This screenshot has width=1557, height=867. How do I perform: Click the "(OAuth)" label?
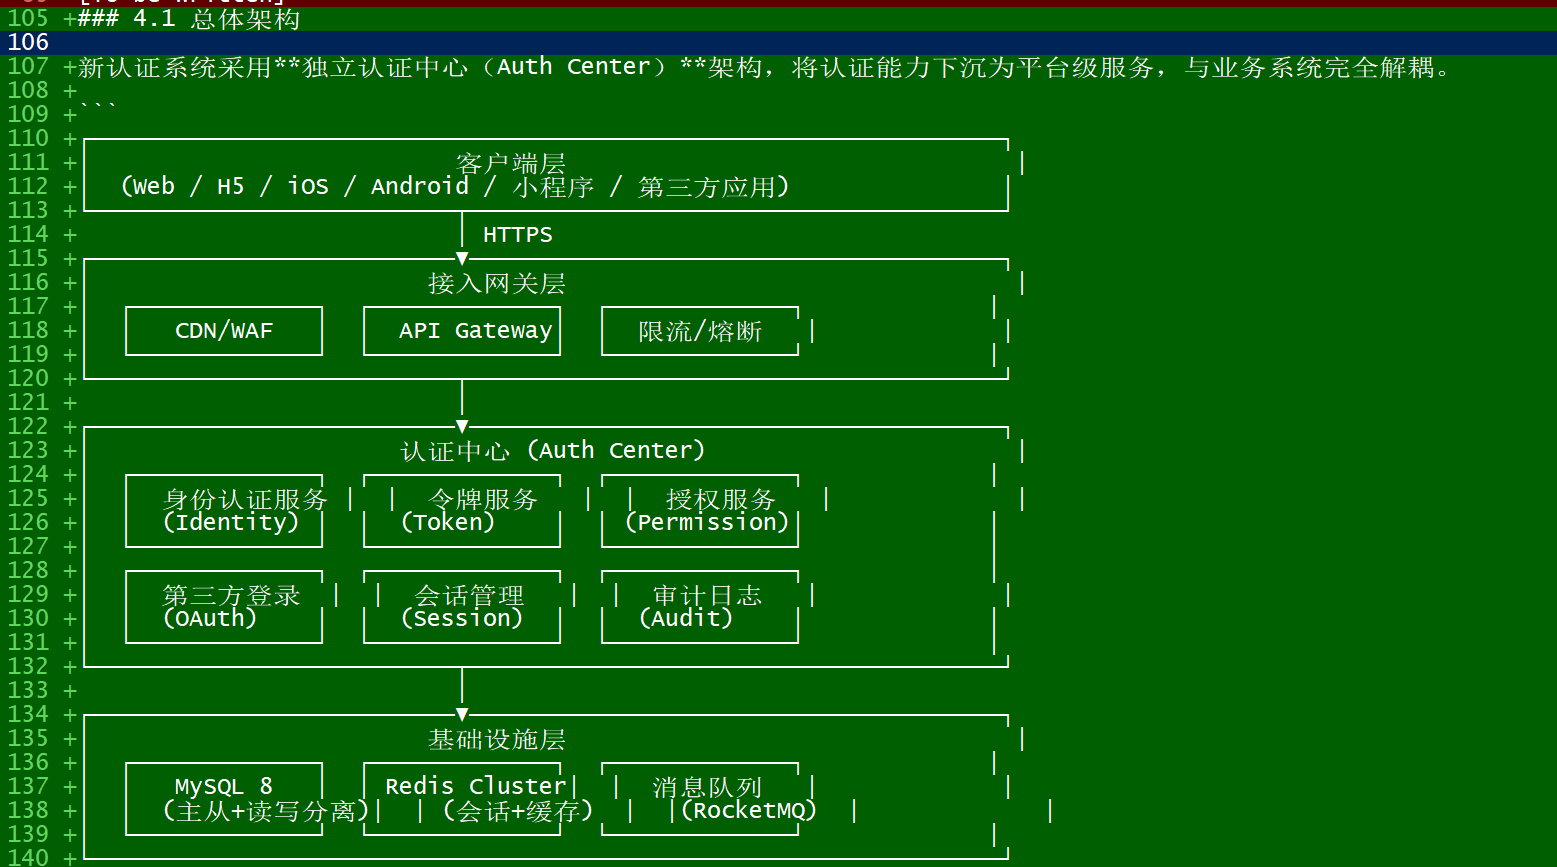[210, 619]
